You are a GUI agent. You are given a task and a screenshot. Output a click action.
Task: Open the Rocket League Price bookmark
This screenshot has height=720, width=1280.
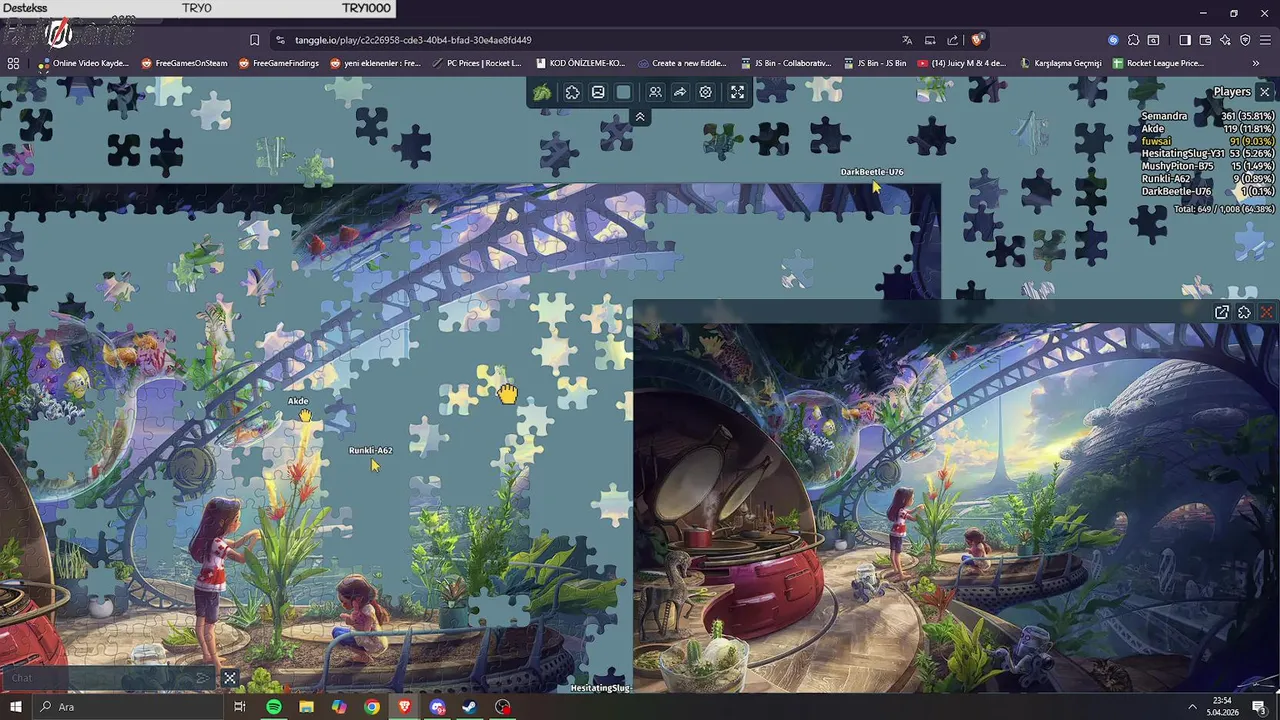pos(1158,63)
